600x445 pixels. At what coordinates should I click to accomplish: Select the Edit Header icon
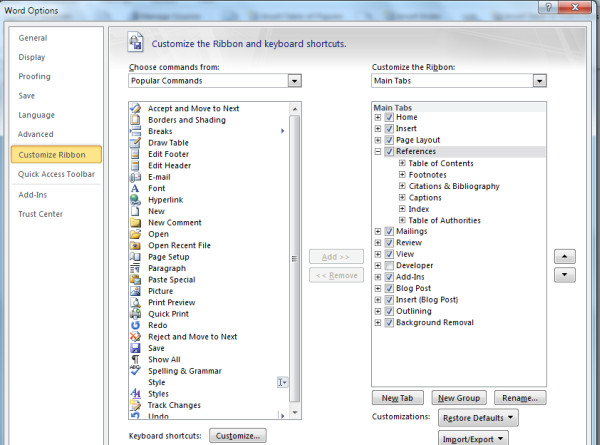point(135,166)
